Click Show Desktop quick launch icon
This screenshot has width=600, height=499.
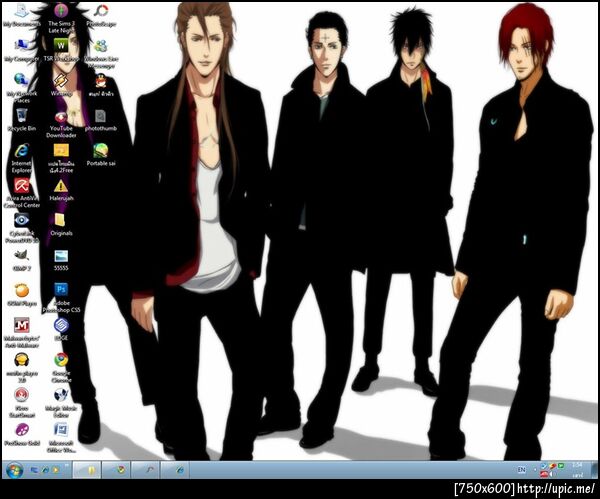34,470
